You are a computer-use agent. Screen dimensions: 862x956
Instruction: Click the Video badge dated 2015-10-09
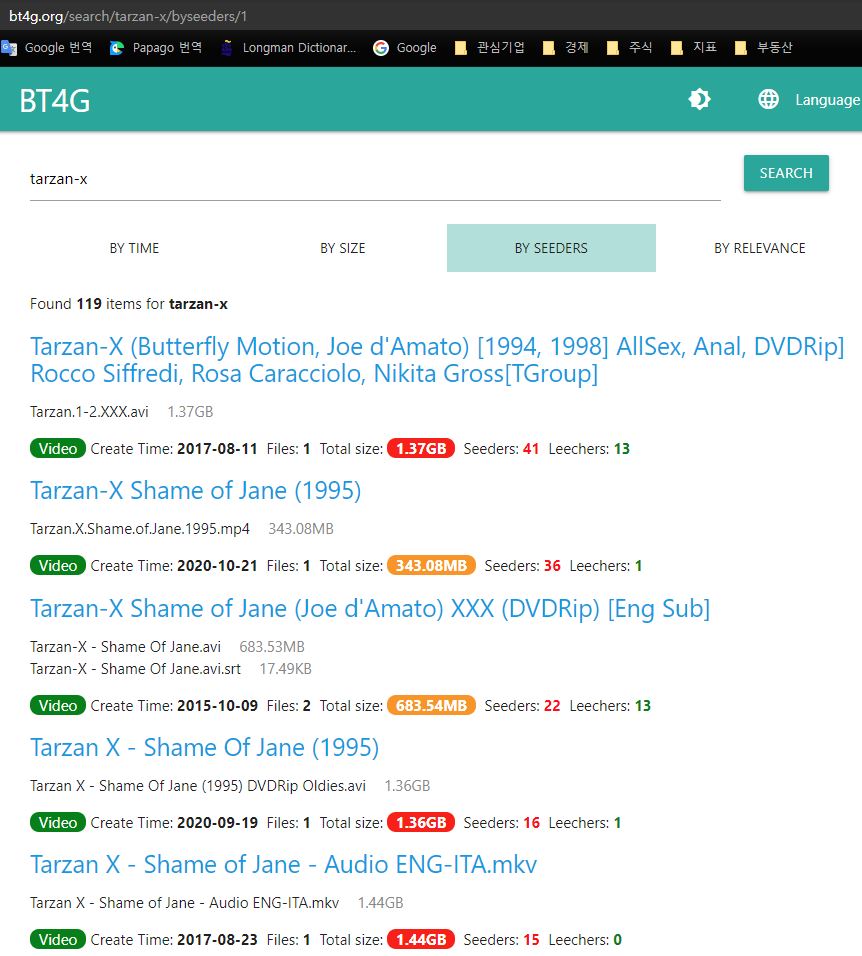tap(58, 705)
